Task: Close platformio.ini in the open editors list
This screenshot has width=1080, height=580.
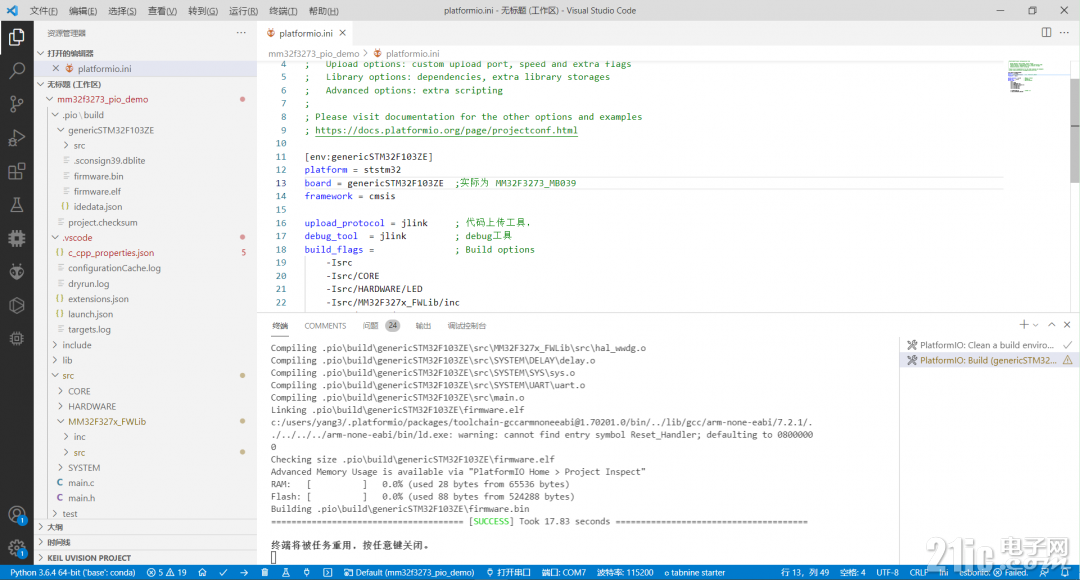Action: 56,68
